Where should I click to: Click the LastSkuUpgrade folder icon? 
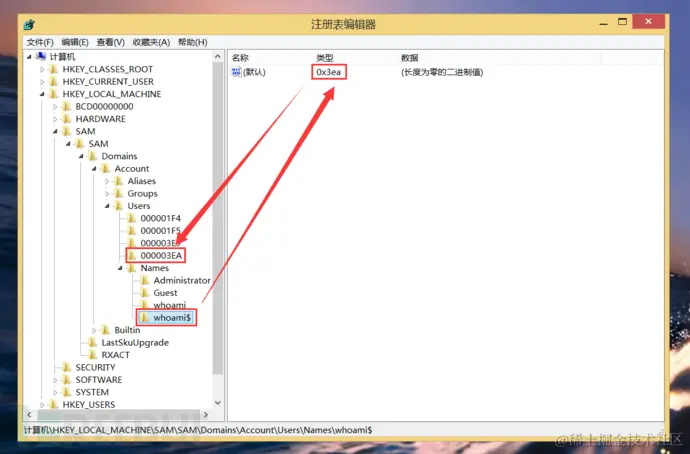tap(93, 342)
